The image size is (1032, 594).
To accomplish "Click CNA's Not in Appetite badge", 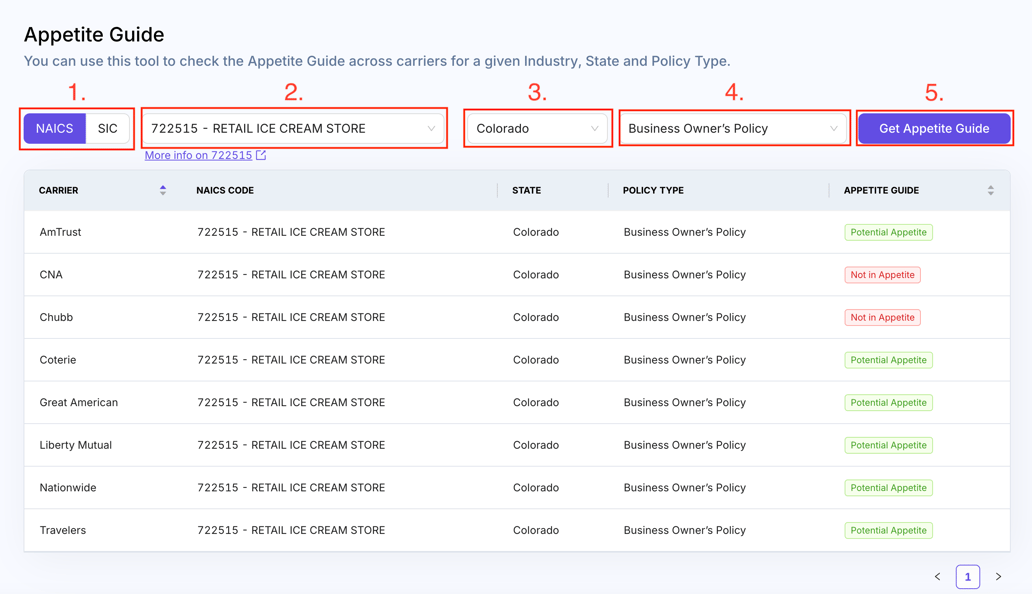I will tap(882, 275).
